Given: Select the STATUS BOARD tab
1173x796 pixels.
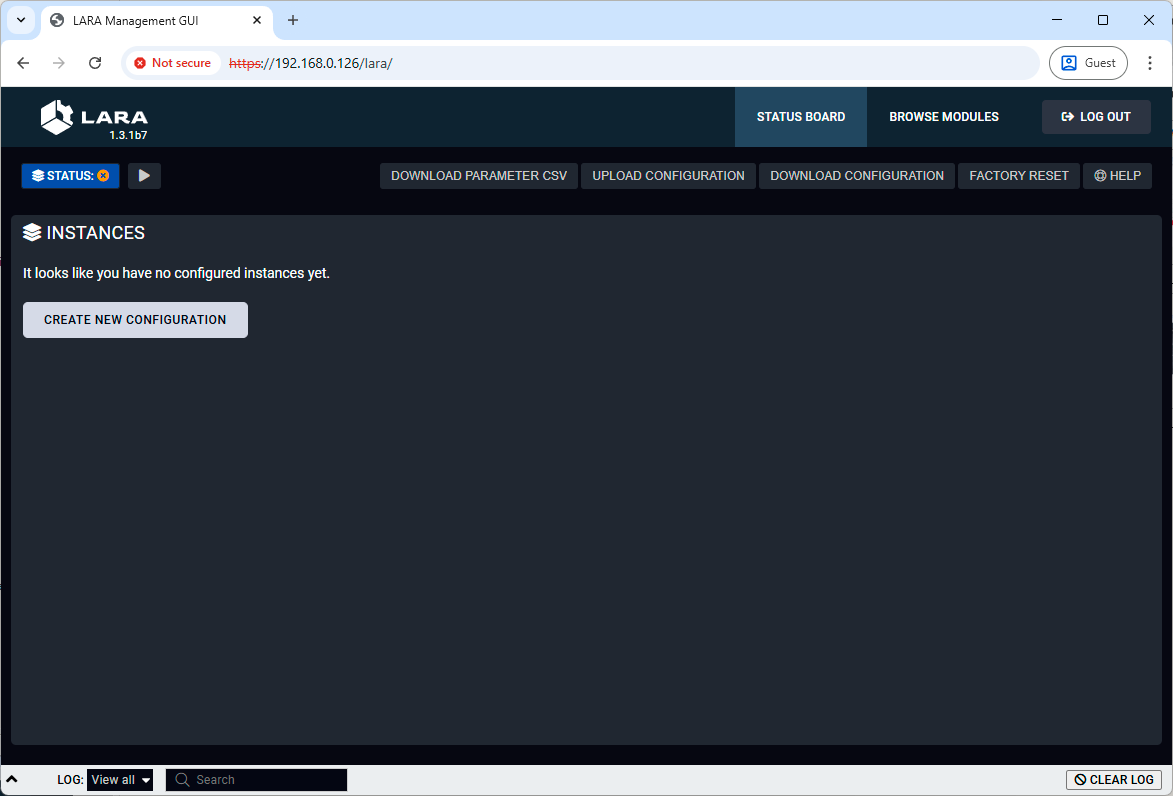Looking at the screenshot, I should (800, 117).
